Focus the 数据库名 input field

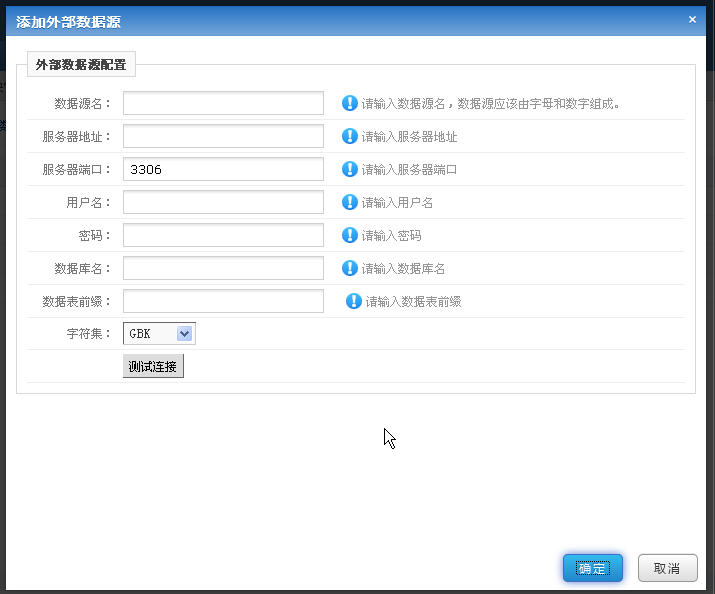[x=223, y=268]
